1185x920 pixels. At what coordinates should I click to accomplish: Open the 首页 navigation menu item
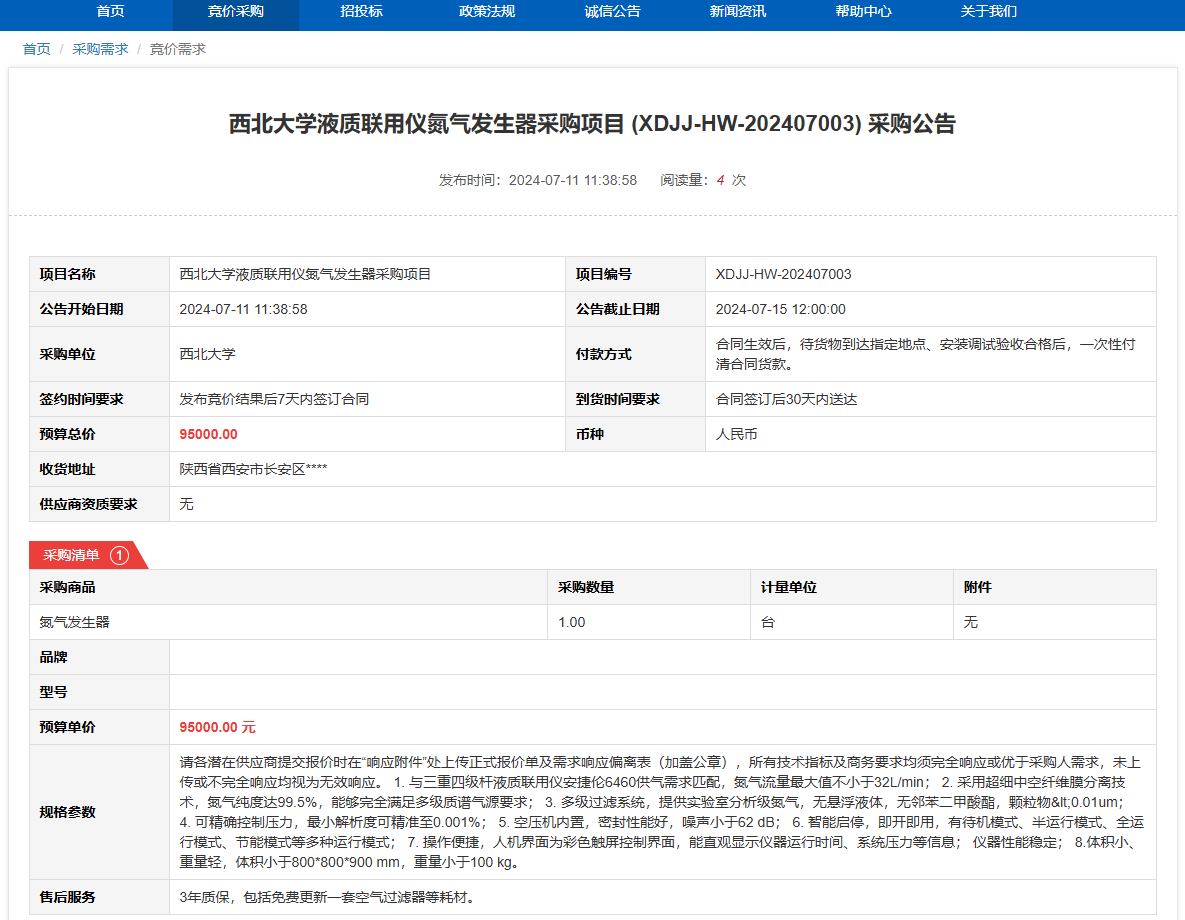click(110, 12)
